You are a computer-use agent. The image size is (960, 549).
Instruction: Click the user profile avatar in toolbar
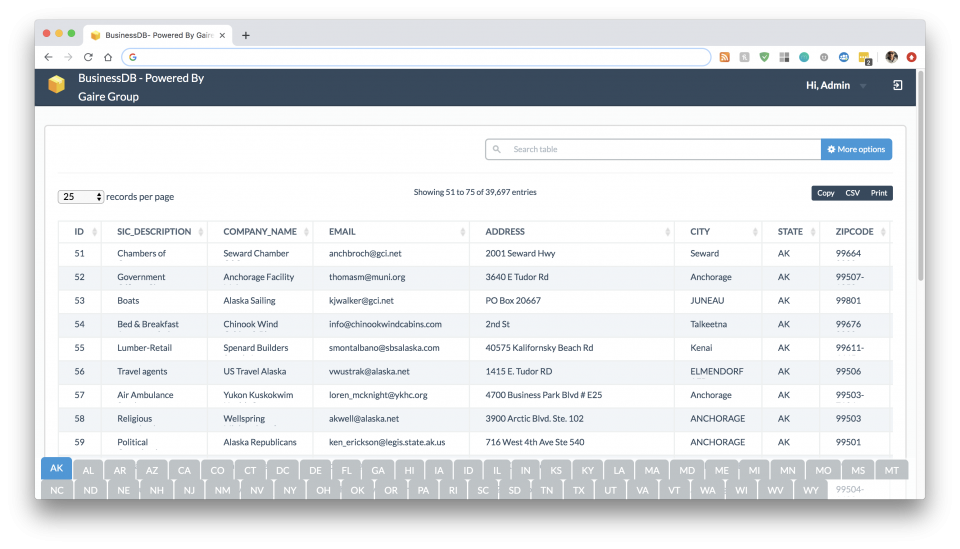point(891,57)
